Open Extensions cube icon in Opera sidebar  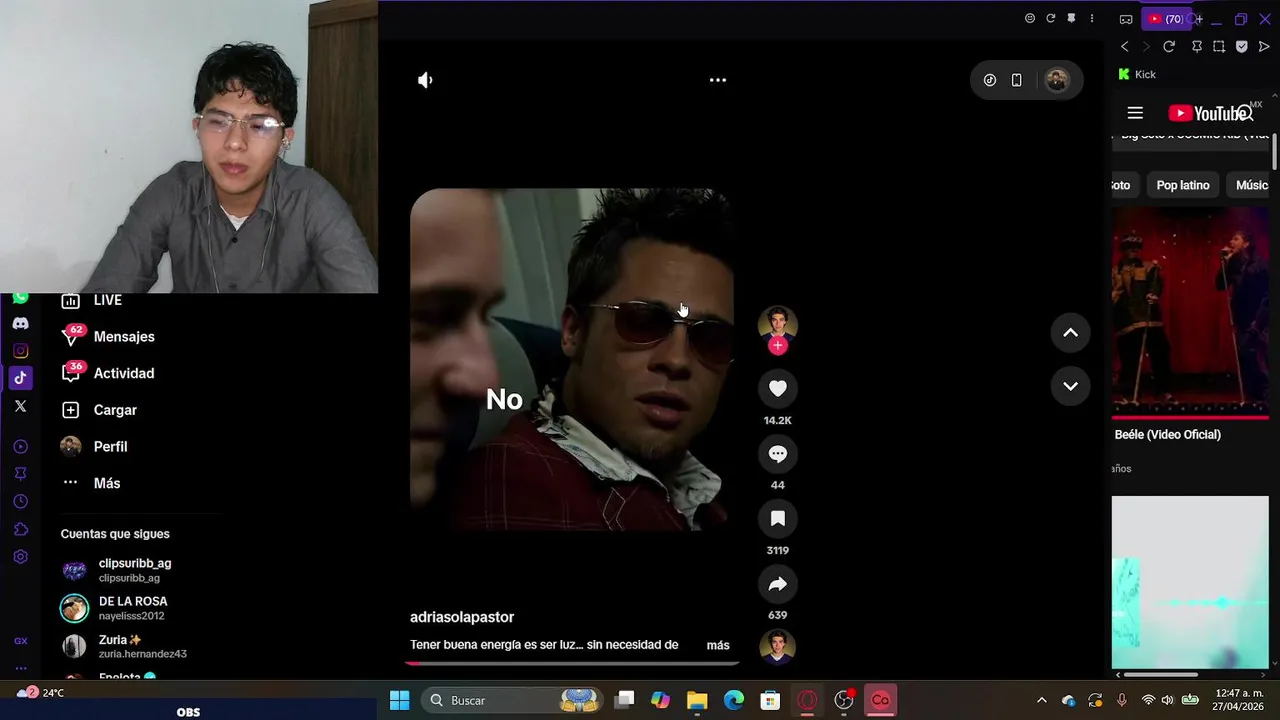pyautogui.click(x=20, y=529)
